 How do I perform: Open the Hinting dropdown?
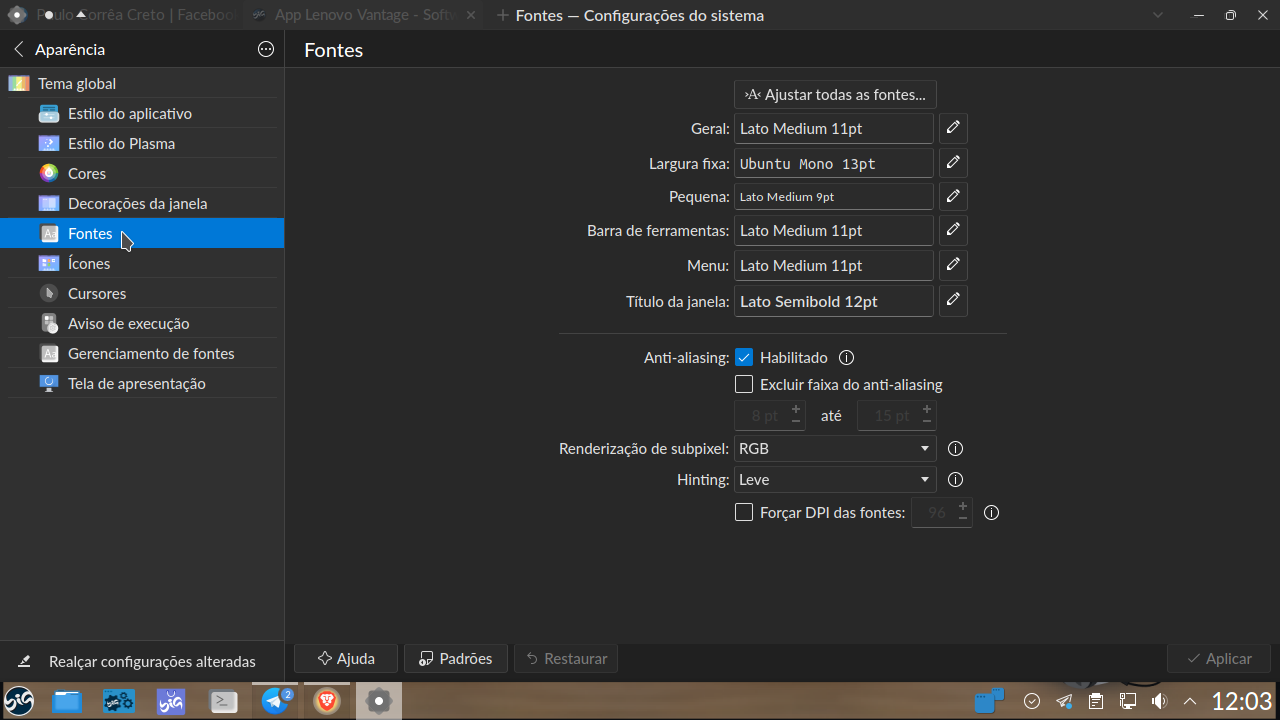click(x=834, y=479)
